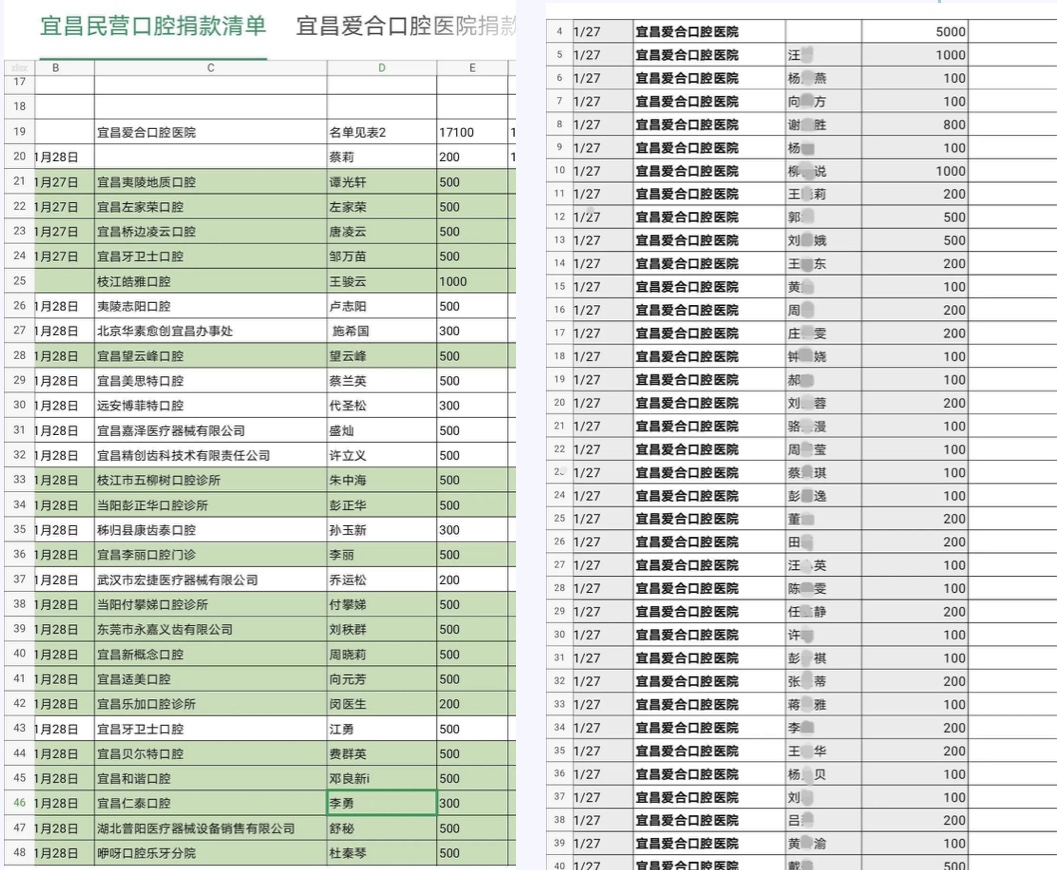This screenshot has height=870, width=1057.
Task: Select the 宜昌牙卫士口腔 cell in row 24
Action: tap(211, 257)
